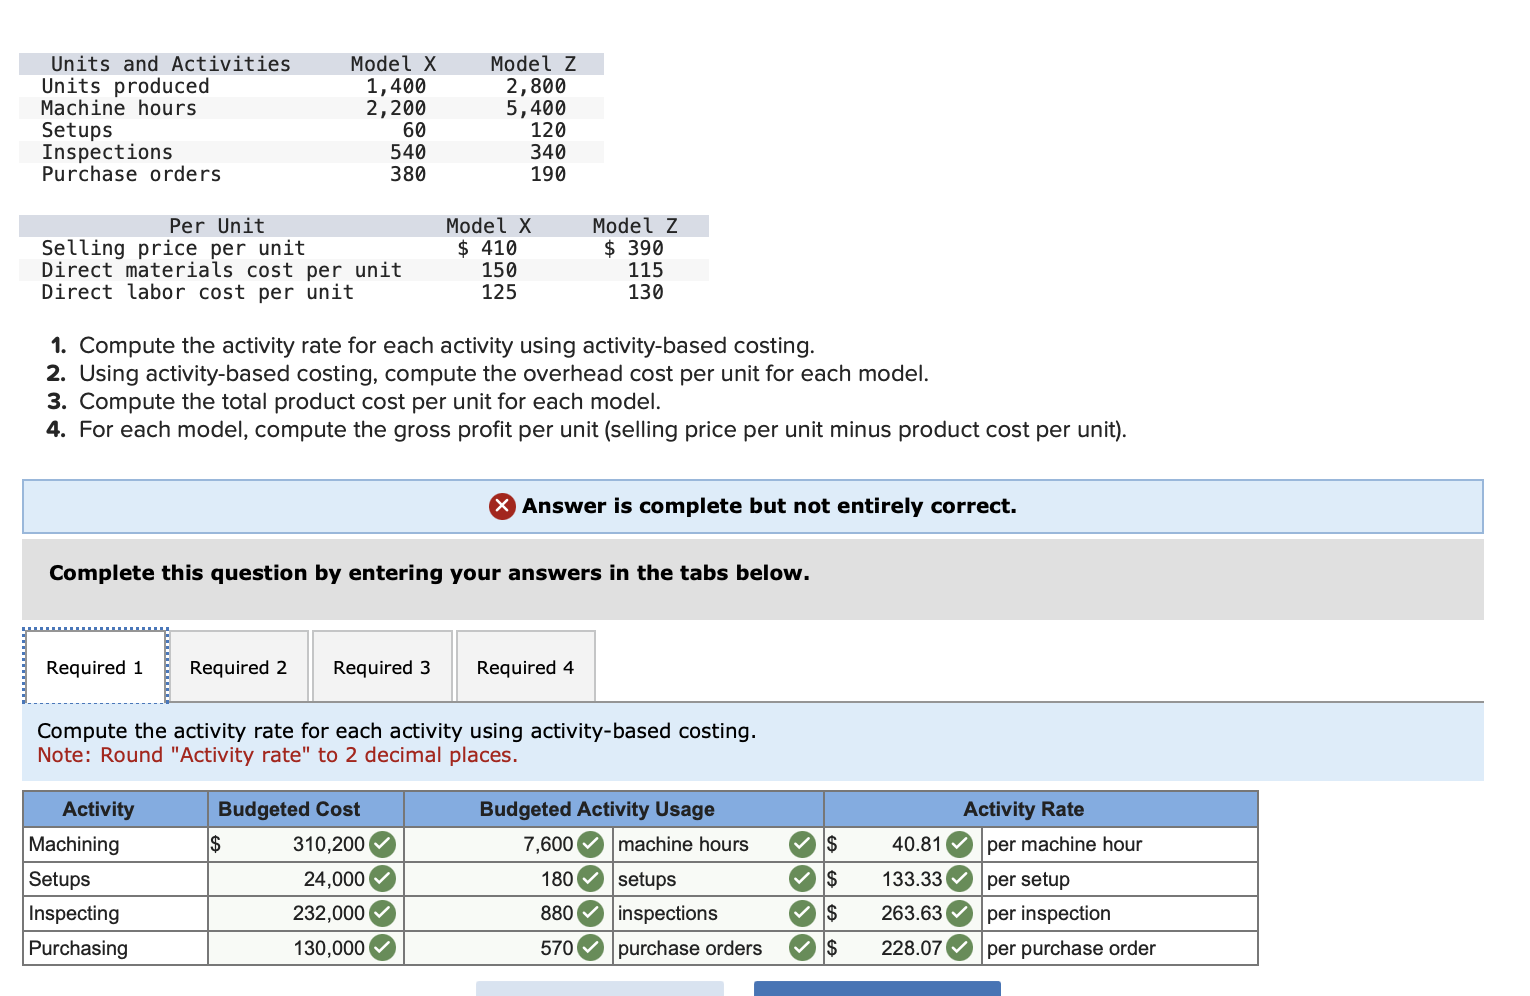Screen dimensions: 1530x996
Task: Open the purchase orders unit dropdown
Action: 717,948
